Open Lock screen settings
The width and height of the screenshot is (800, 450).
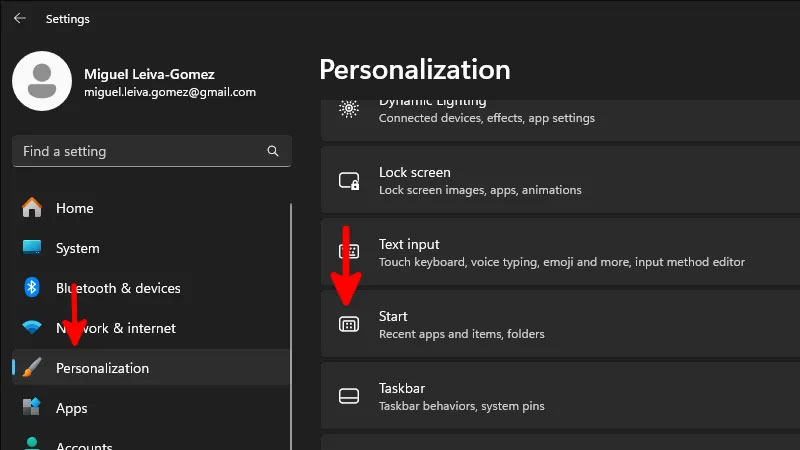tap(560, 180)
